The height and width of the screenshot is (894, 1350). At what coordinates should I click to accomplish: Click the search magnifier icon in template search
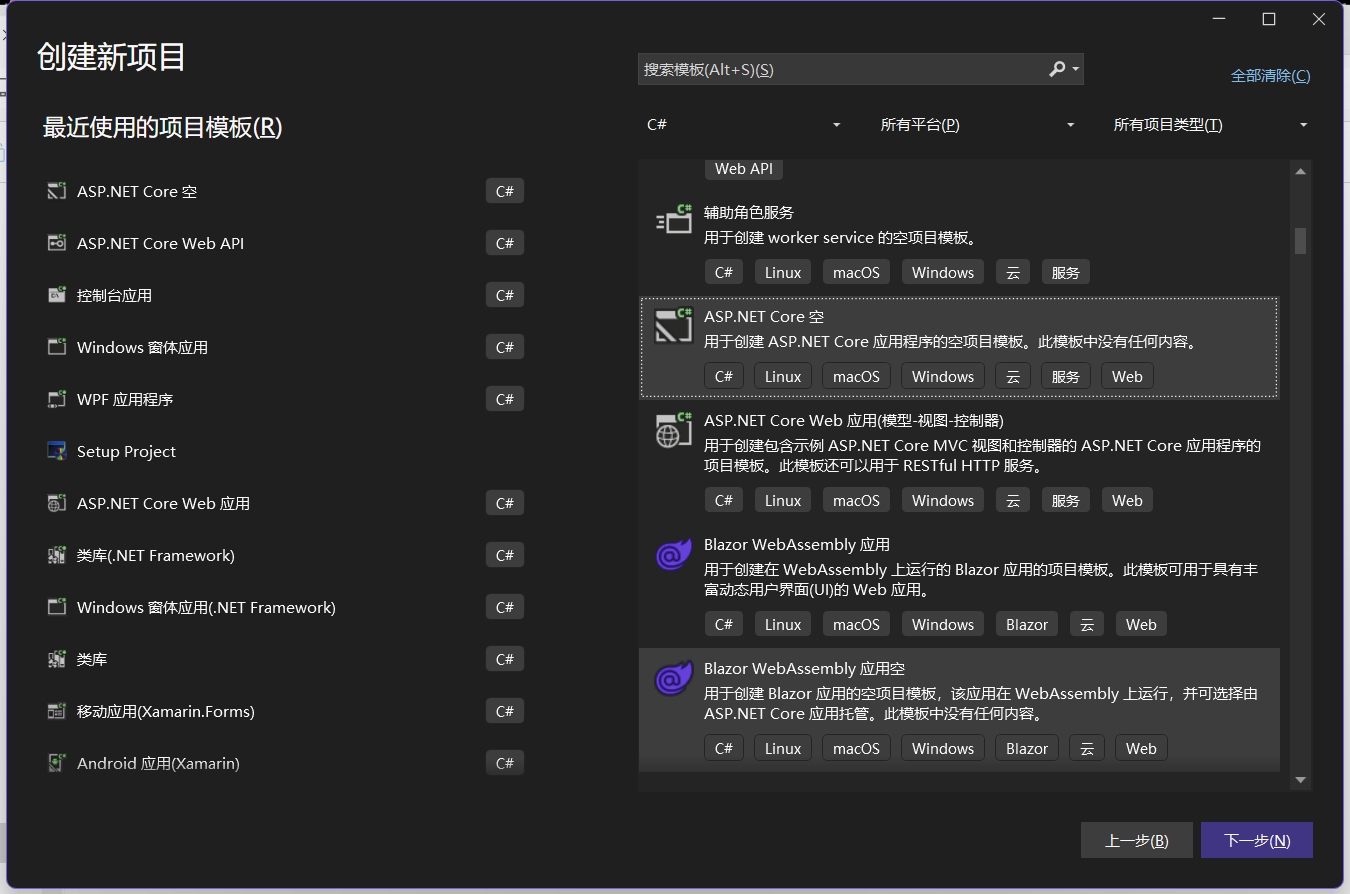[x=1057, y=69]
